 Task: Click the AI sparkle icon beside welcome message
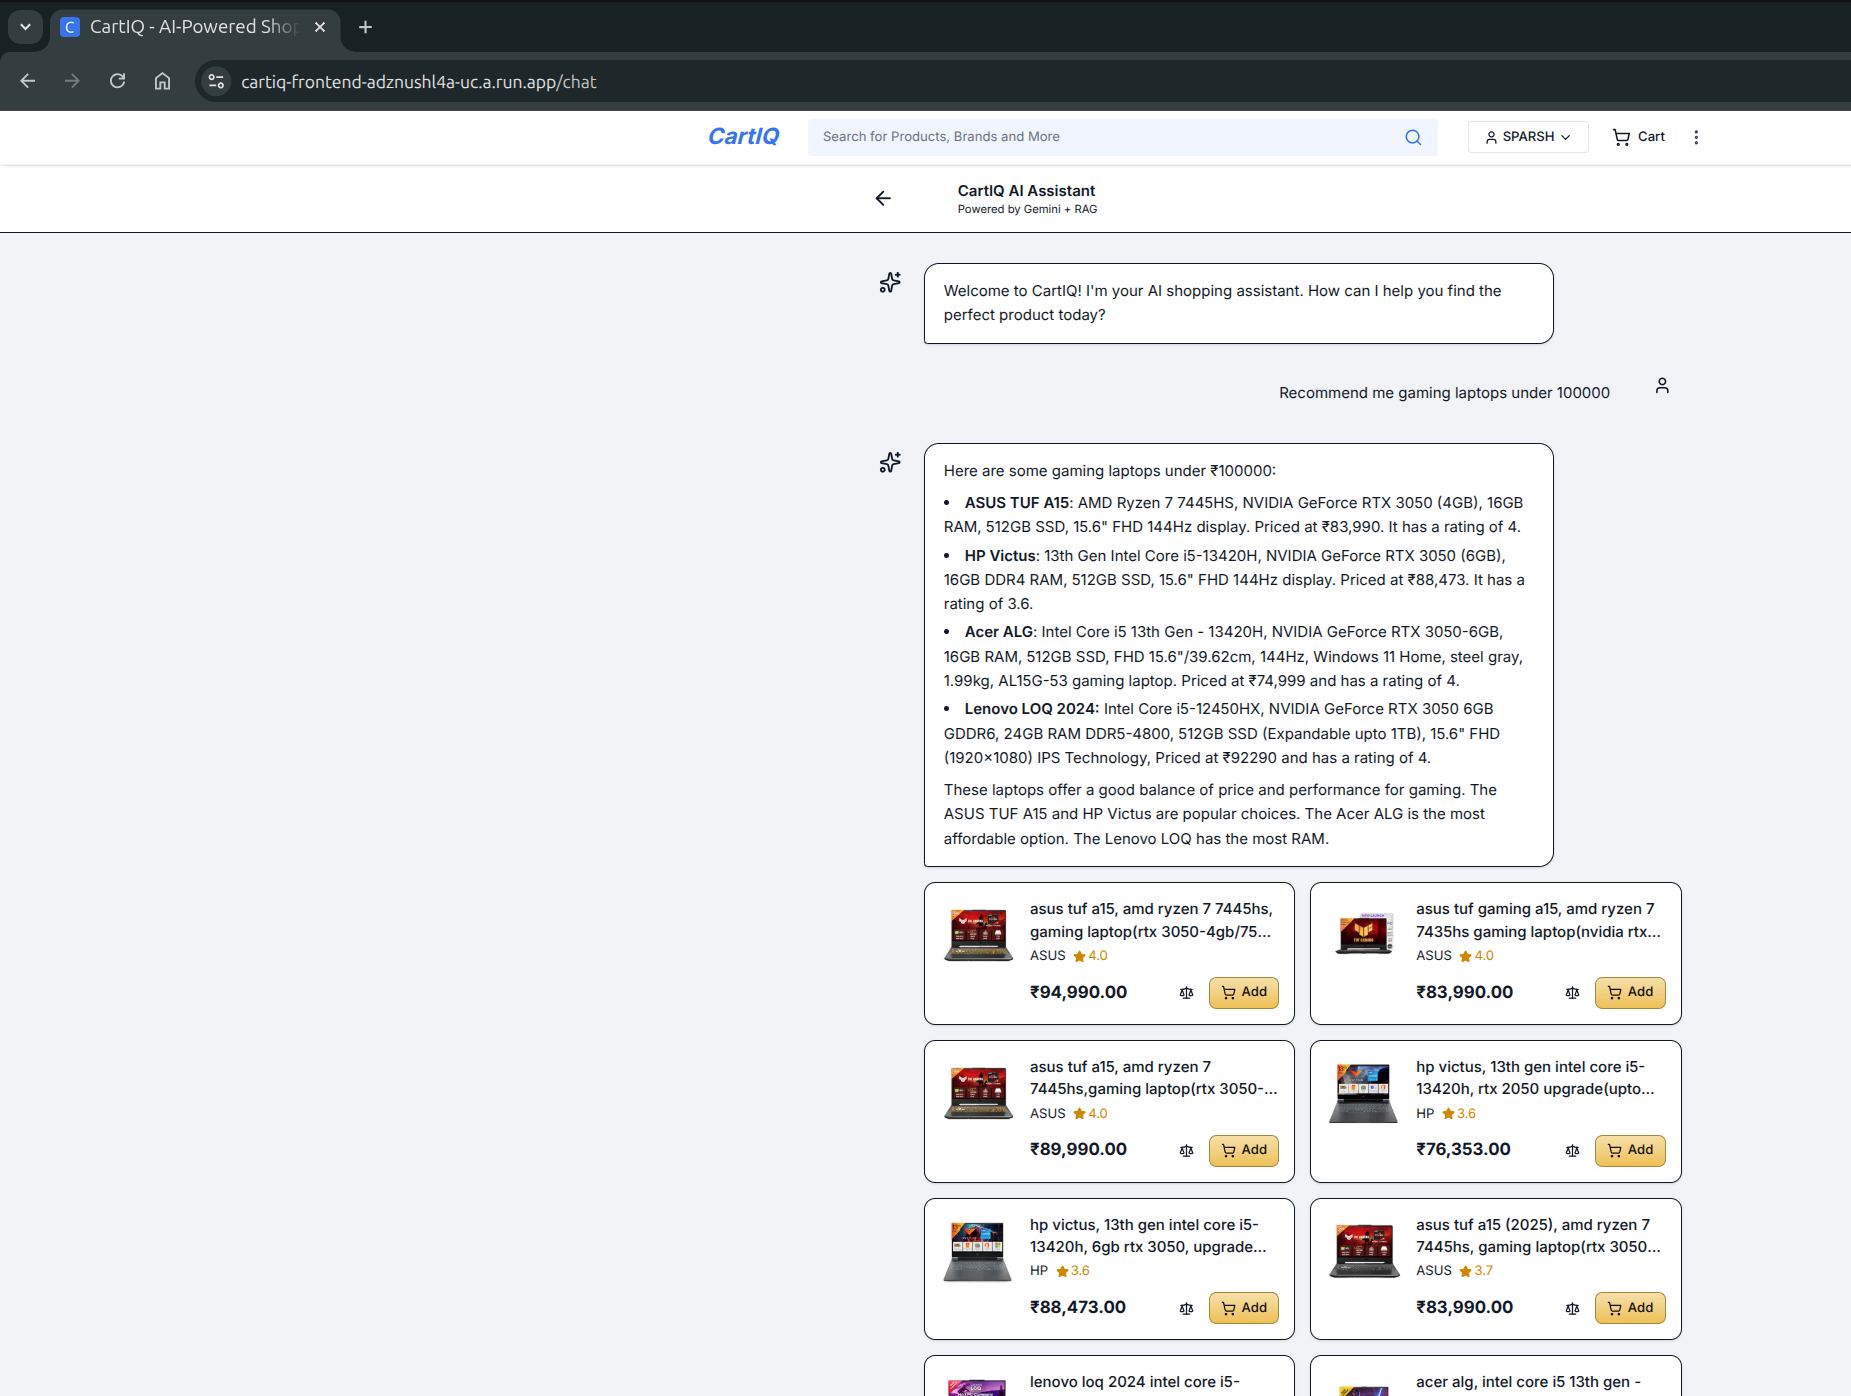(890, 283)
